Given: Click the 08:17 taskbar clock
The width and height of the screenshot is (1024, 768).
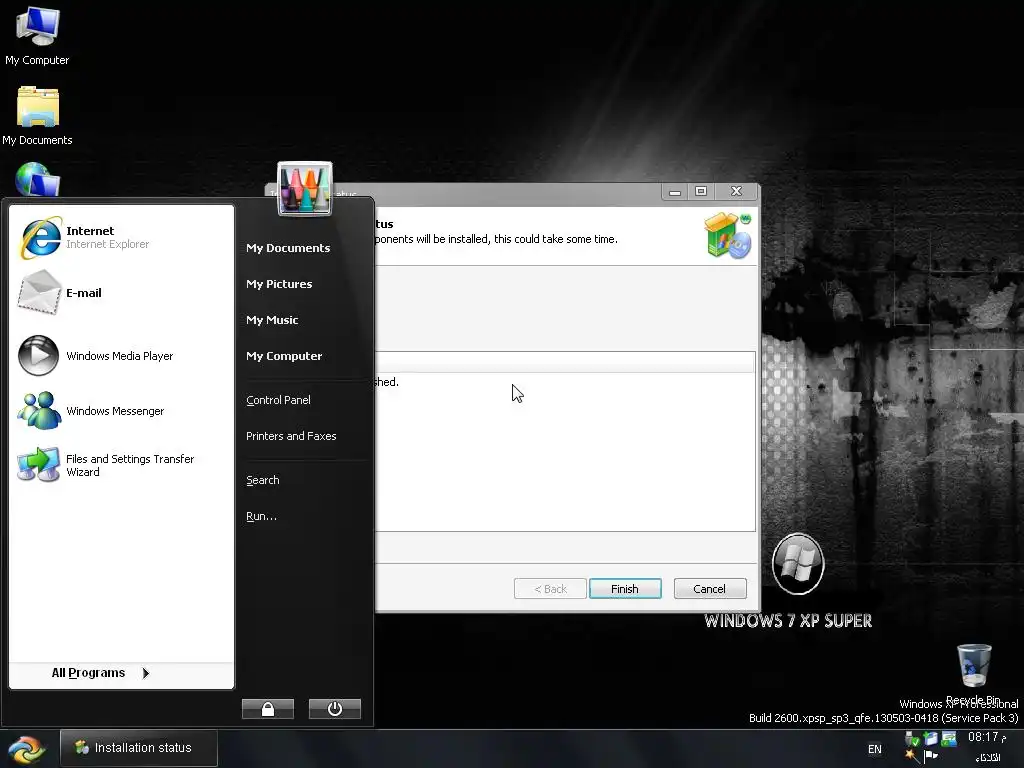Looking at the screenshot, I should coord(987,737).
